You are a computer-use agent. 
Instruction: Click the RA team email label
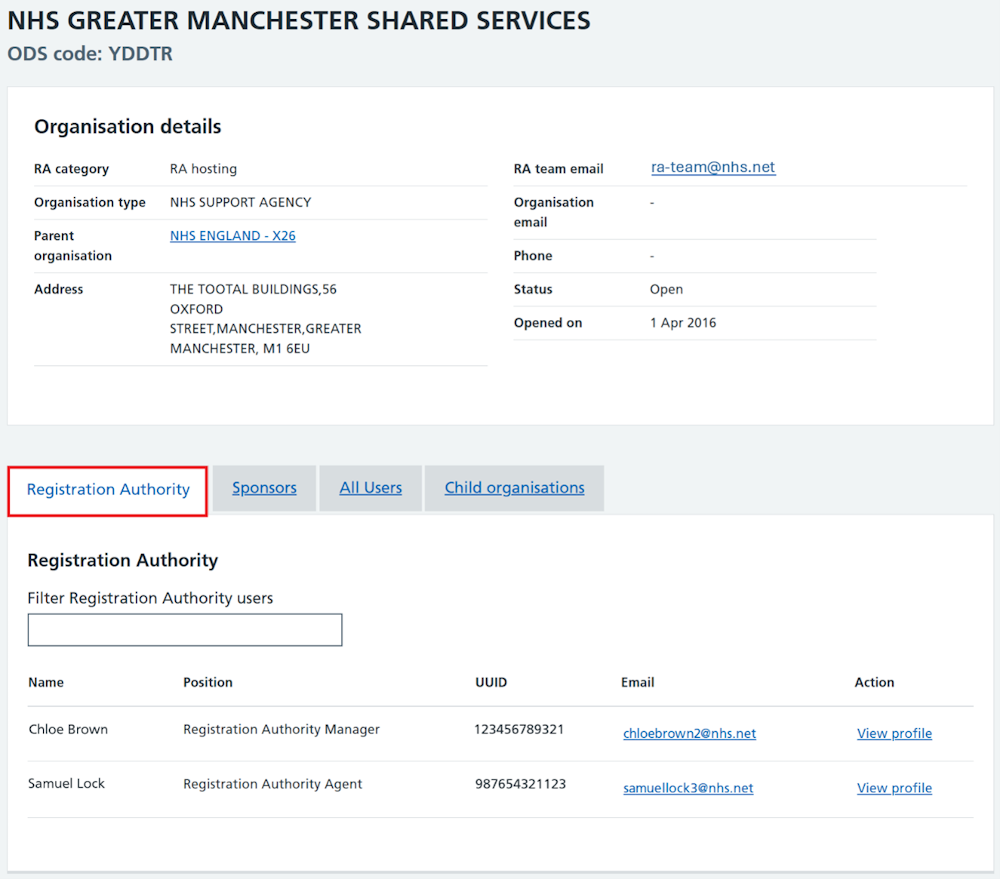(559, 168)
